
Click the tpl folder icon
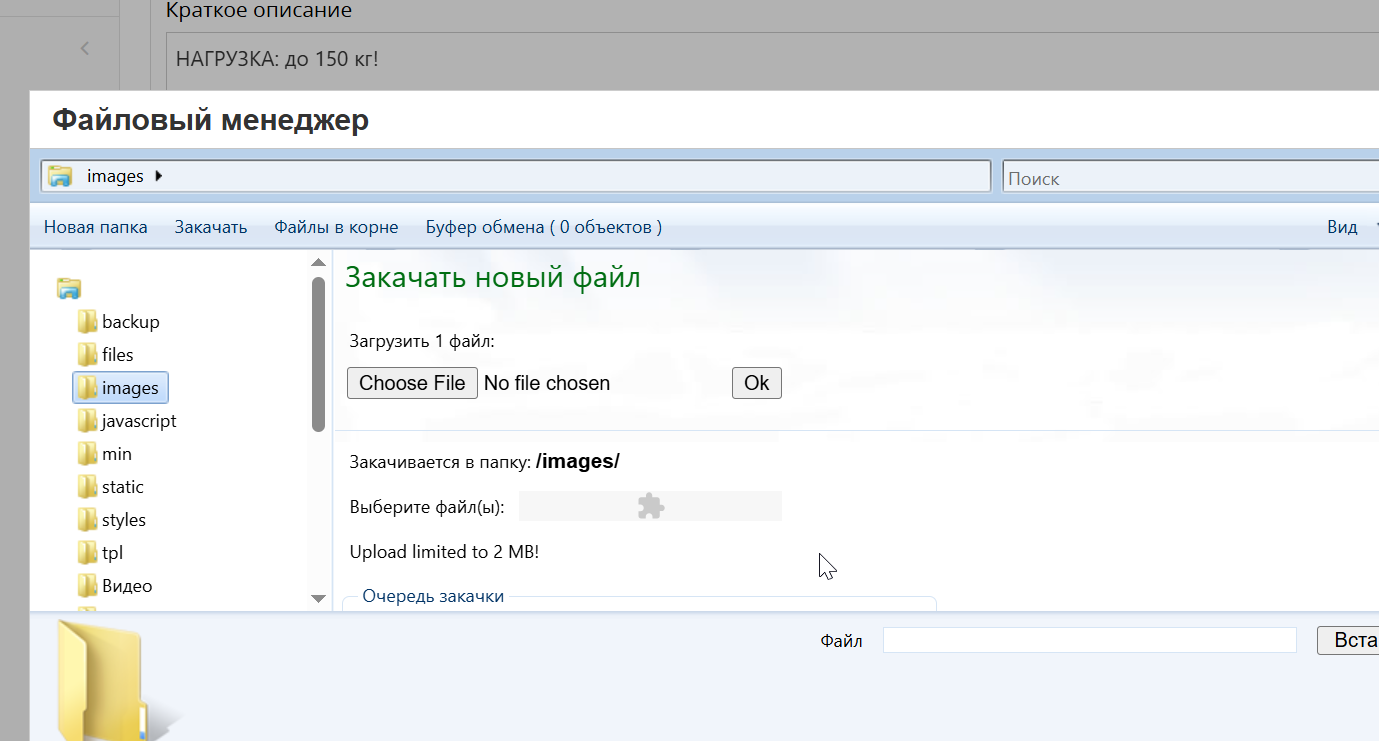coord(87,553)
